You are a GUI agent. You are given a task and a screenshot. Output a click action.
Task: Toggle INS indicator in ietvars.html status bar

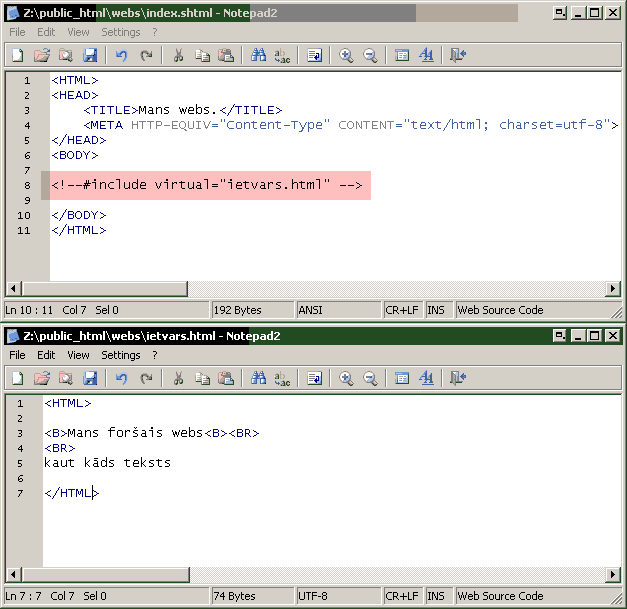pyautogui.click(x=437, y=596)
